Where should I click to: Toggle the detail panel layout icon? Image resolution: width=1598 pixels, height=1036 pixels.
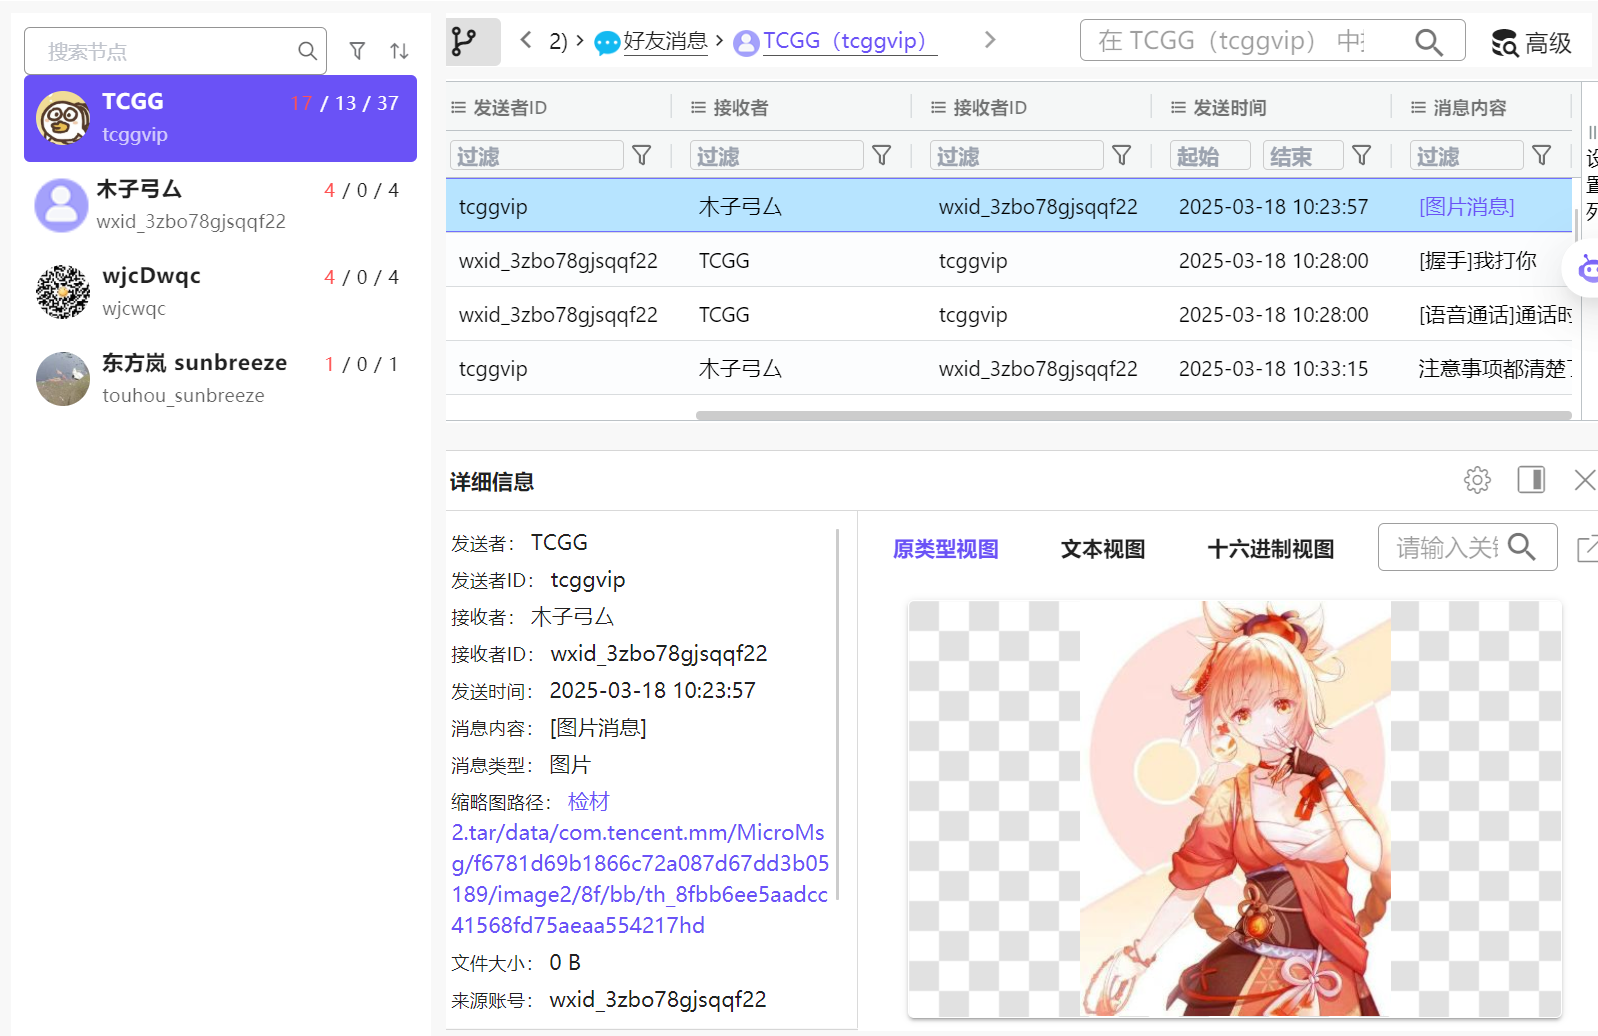point(1531,480)
